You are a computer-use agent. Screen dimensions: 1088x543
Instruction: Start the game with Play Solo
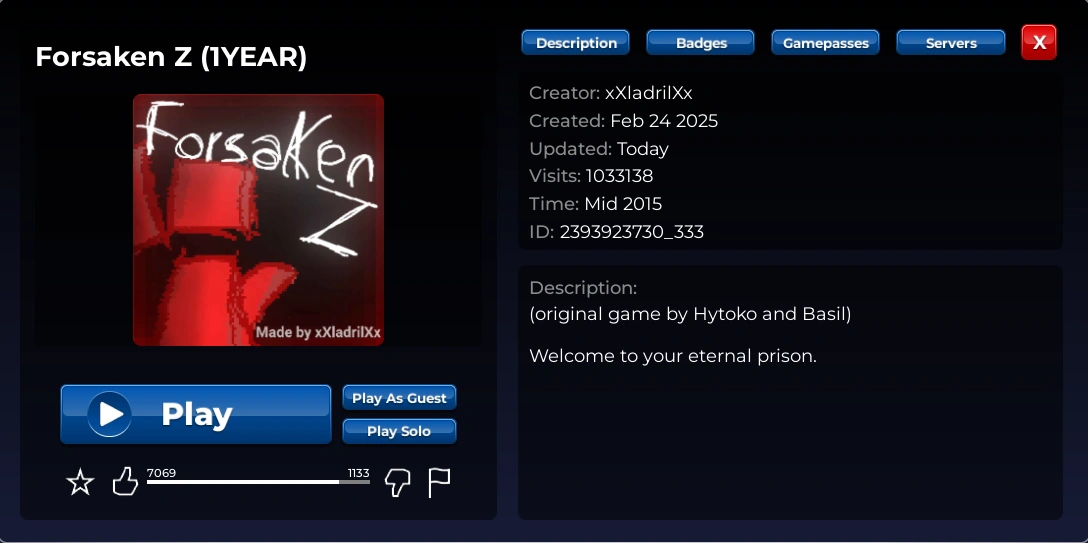pyautogui.click(x=399, y=431)
